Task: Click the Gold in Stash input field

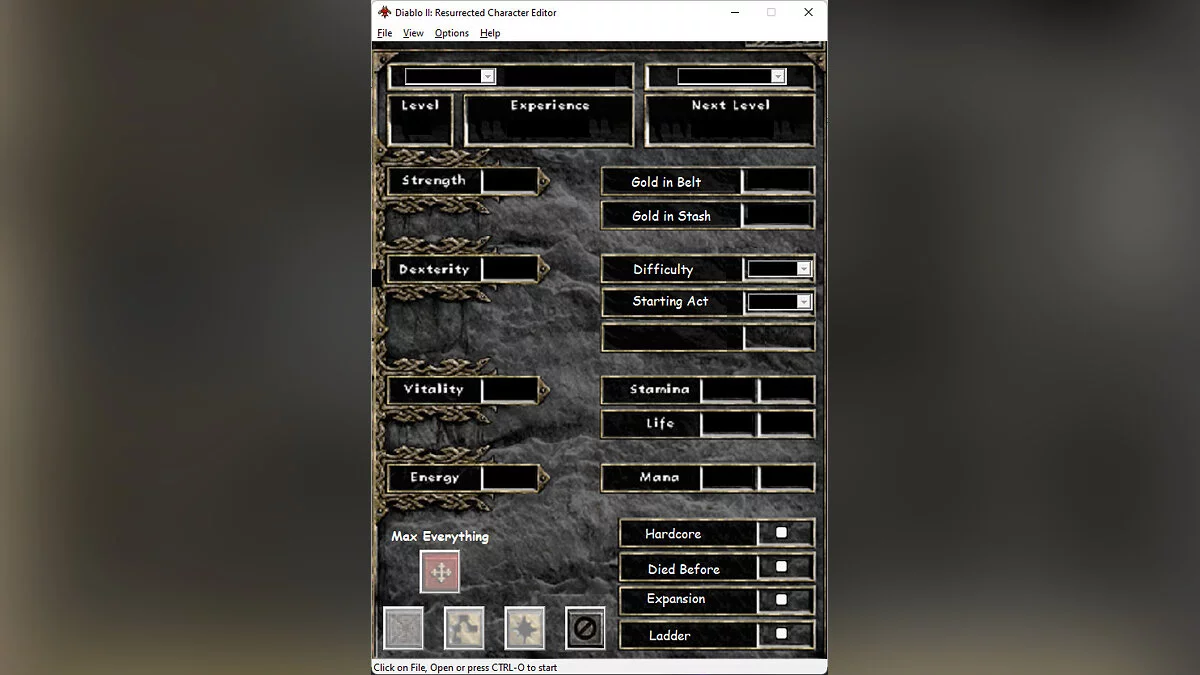Action: [777, 215]
